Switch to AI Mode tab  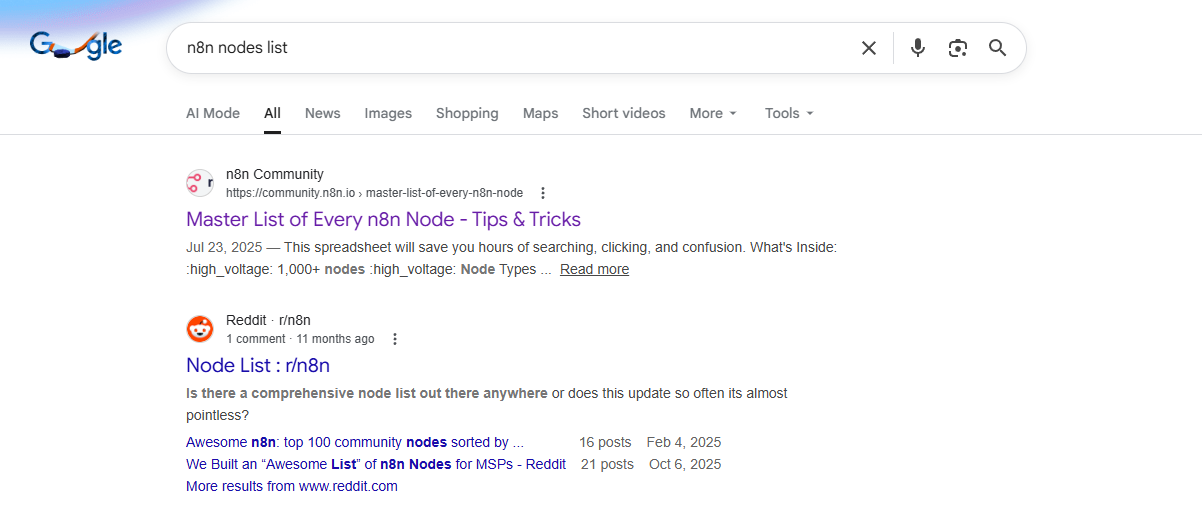click(x=213, y=113)
